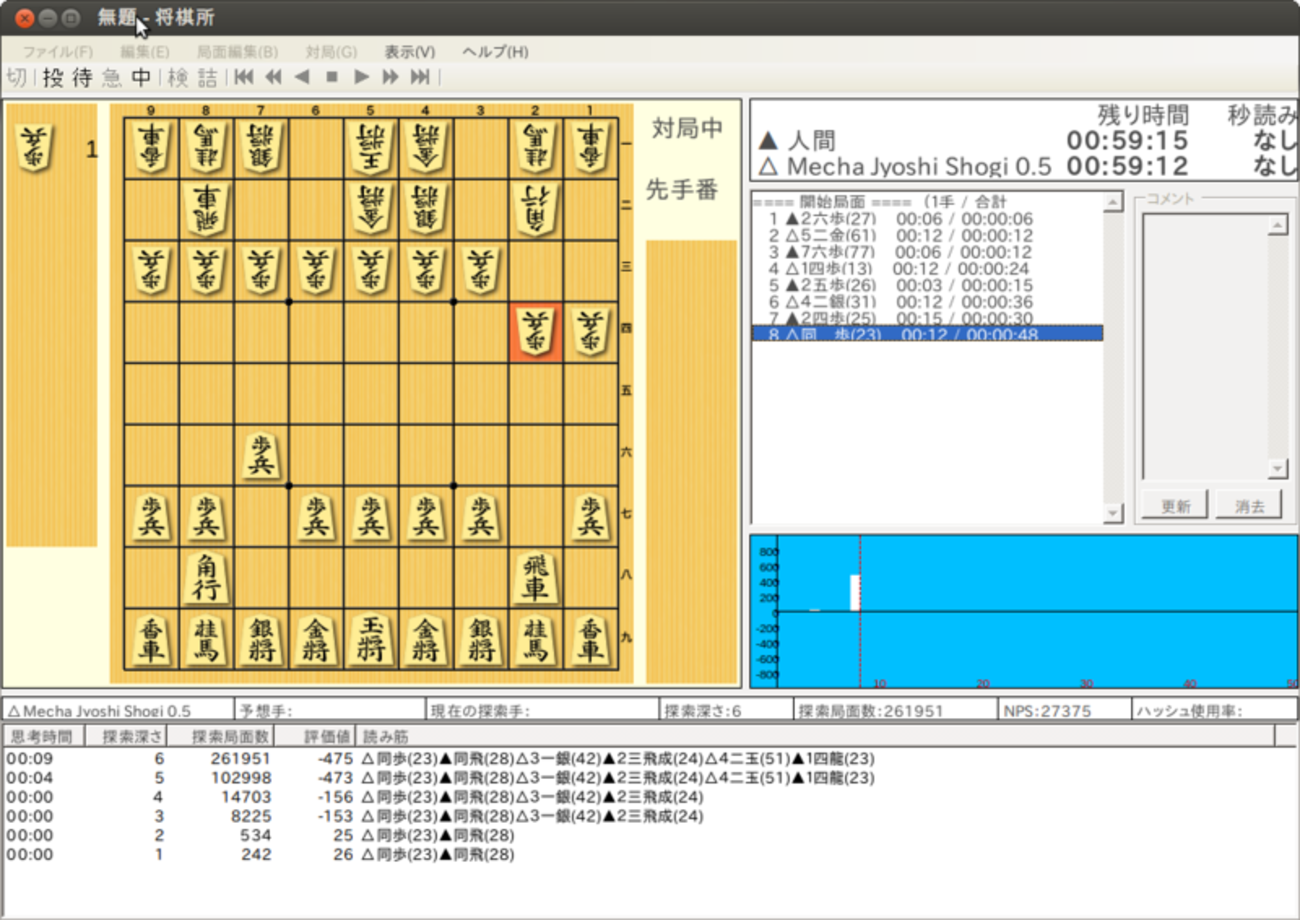
Task: Click the 検 analysis toolbar icon
Action: (x=178, y=77)
